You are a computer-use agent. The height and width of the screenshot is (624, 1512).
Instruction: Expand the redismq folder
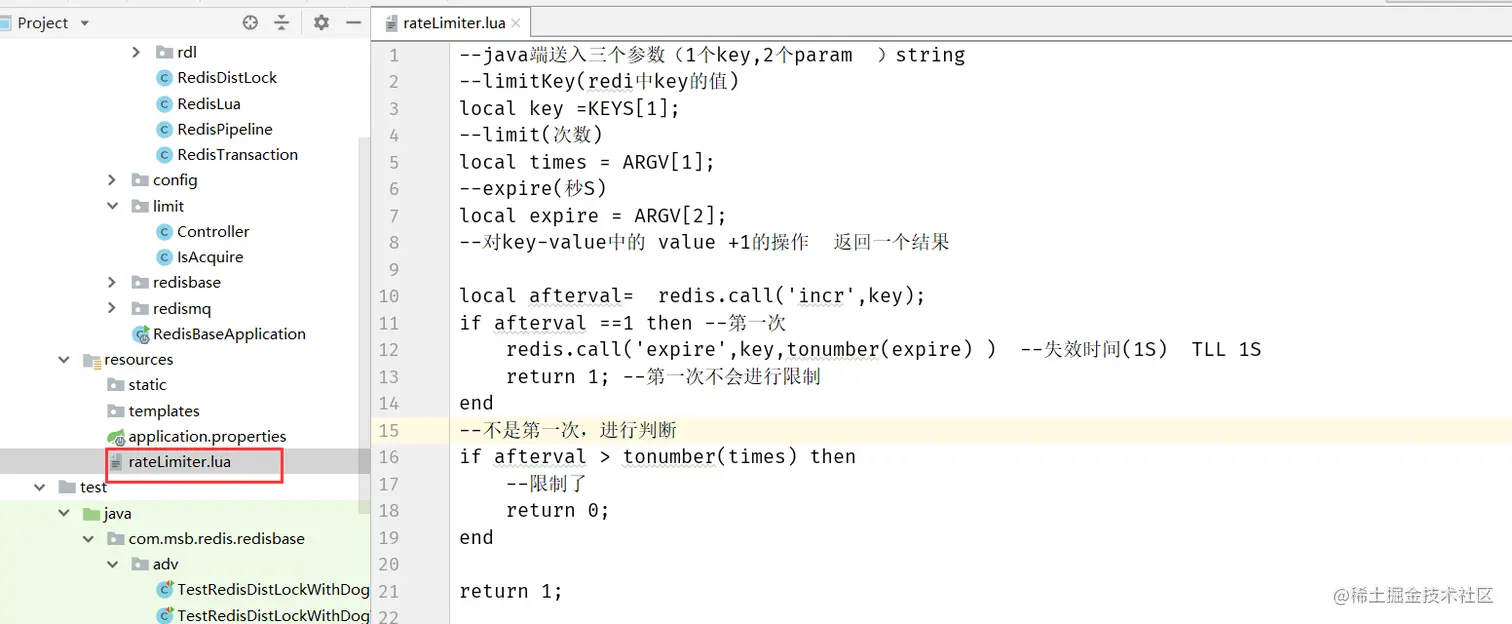tap(112, 308)
